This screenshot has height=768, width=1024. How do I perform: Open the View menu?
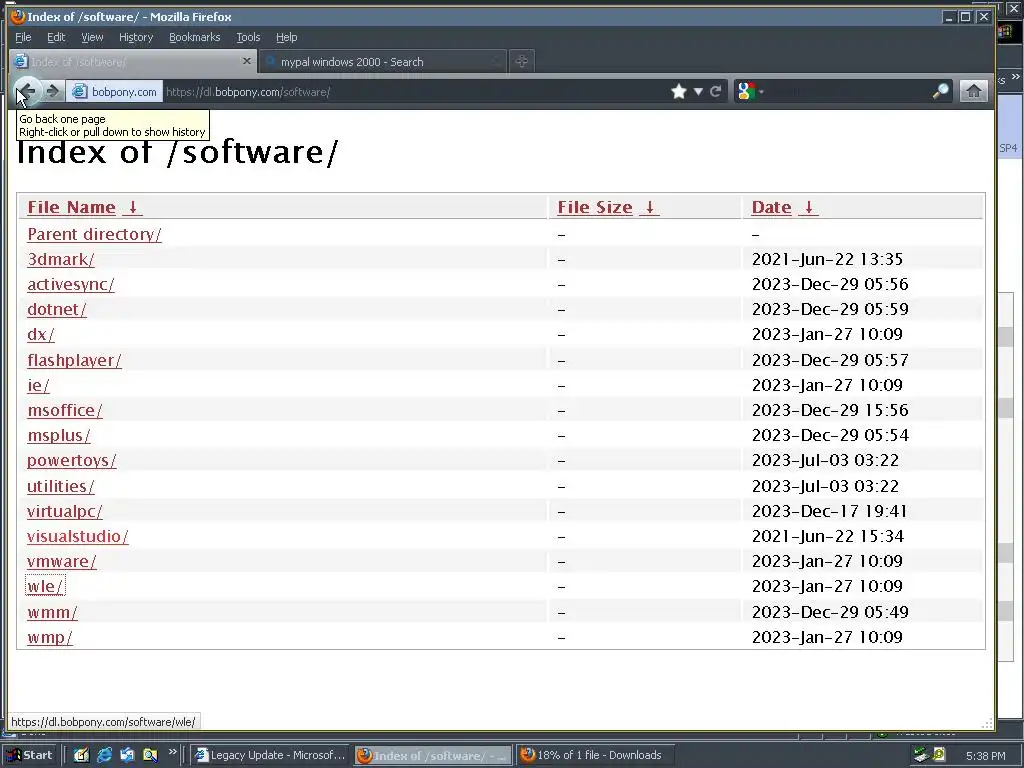[x=92, y=37]
